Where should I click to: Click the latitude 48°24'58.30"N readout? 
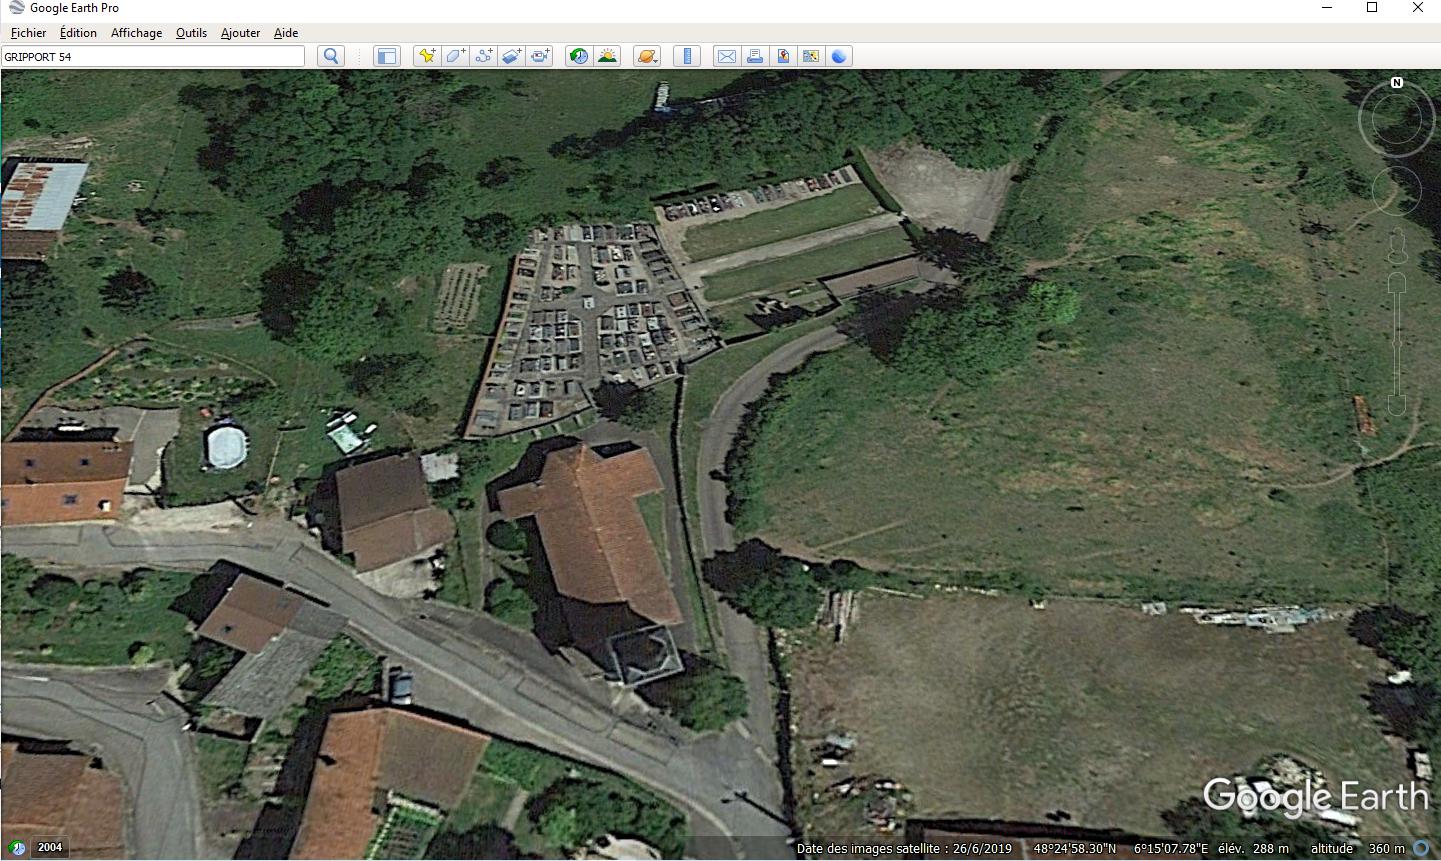coord(1075,849)
